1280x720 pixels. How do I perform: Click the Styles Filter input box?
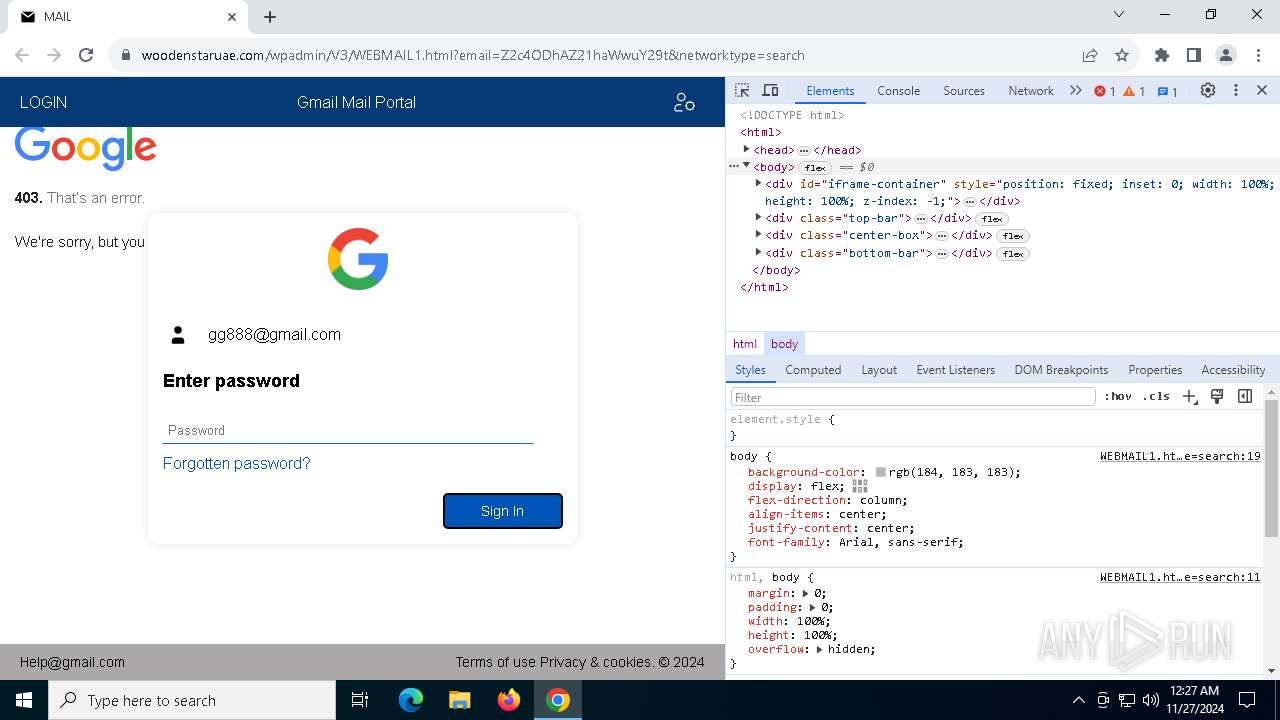pos(912,397)
